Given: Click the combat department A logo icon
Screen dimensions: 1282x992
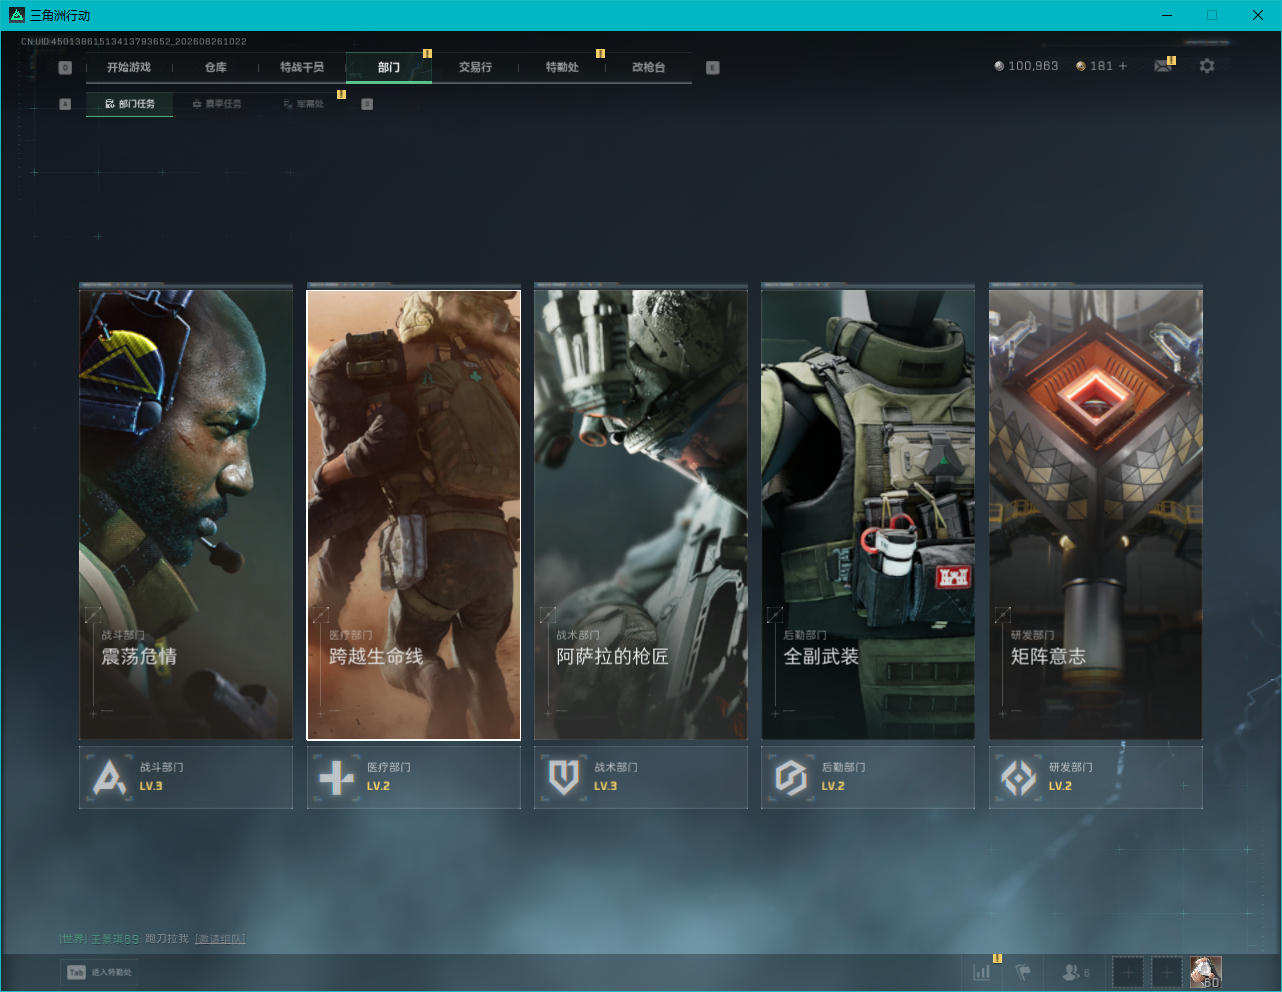Looking at the screenshot, I should 109,777.
